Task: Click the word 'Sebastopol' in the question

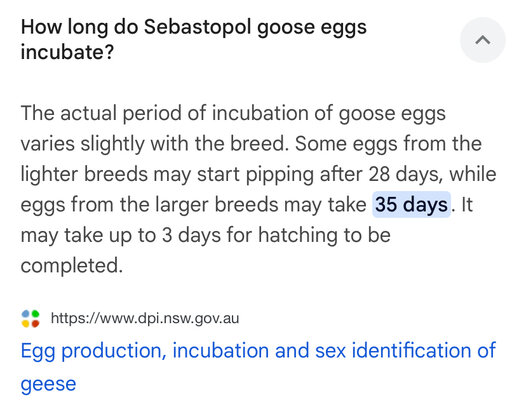Action: pos(198,27)
